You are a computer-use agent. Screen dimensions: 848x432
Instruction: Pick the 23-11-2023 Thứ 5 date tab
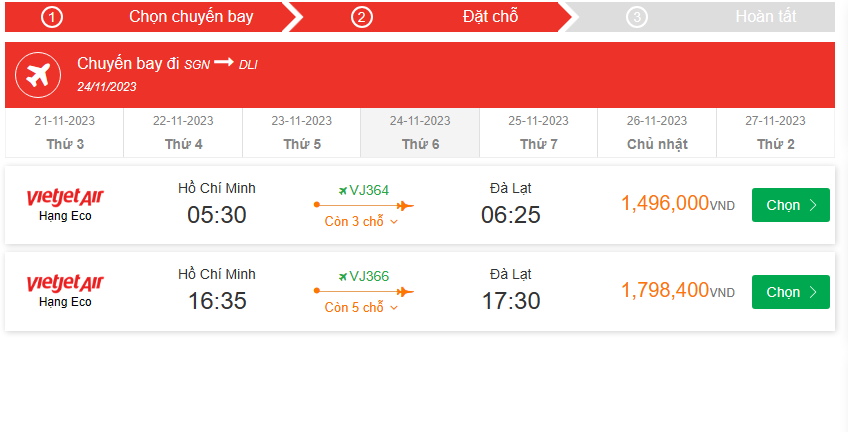click(x=302, y=132)
